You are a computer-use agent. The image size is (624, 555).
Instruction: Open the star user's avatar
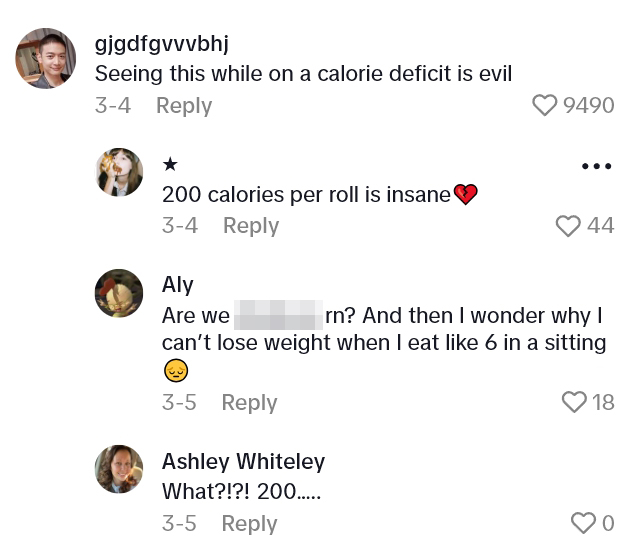119,172
